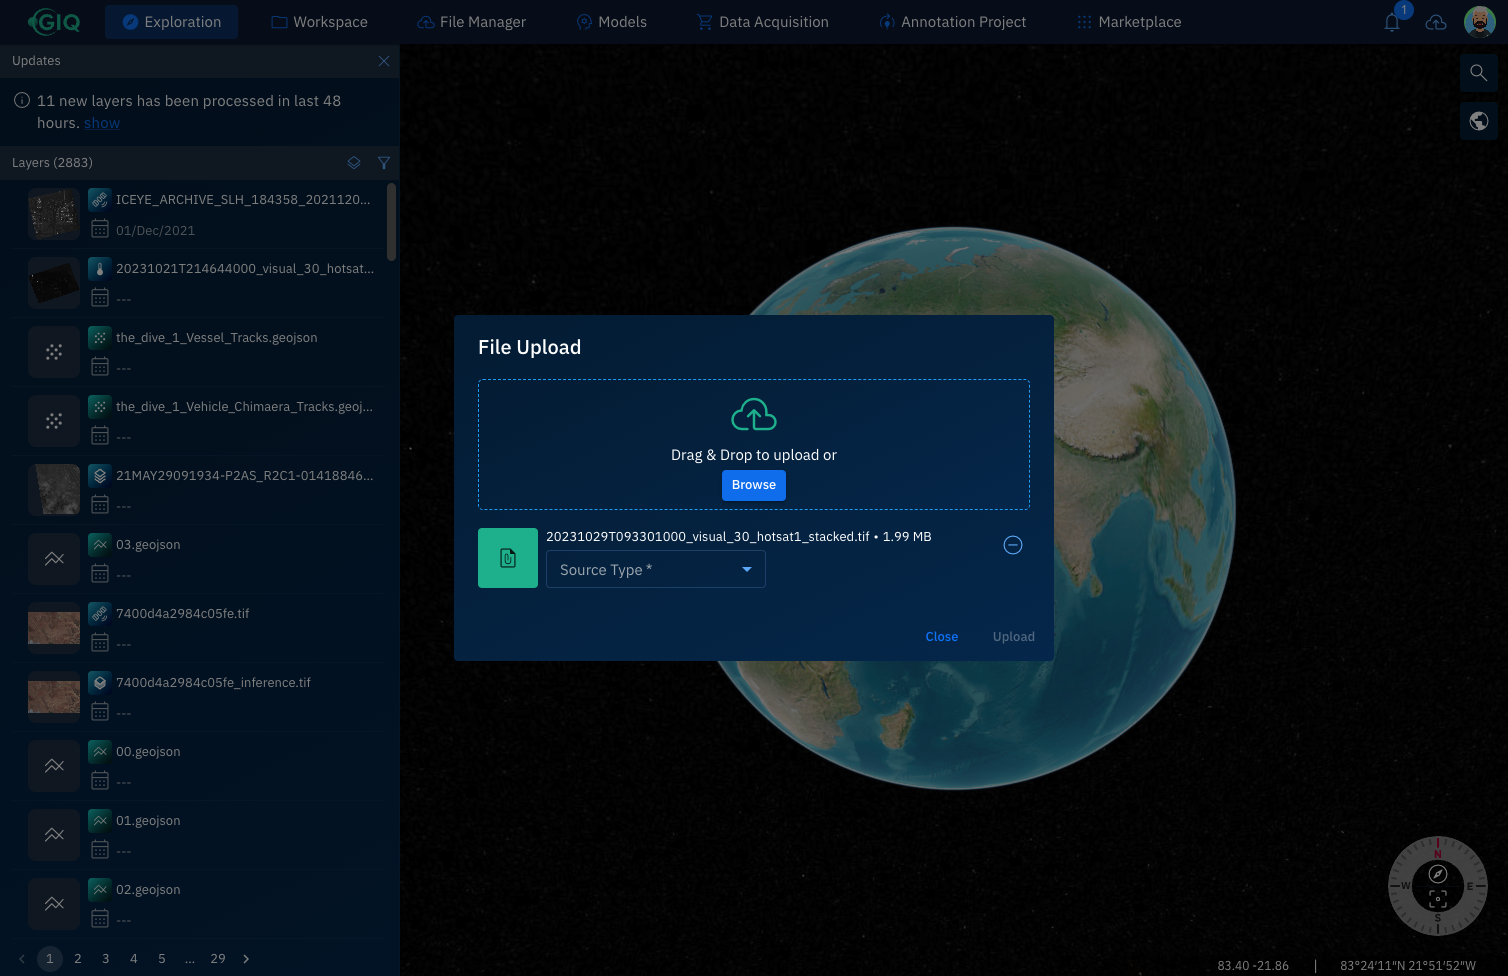Click the layers stack icon in Layers header

354,163
